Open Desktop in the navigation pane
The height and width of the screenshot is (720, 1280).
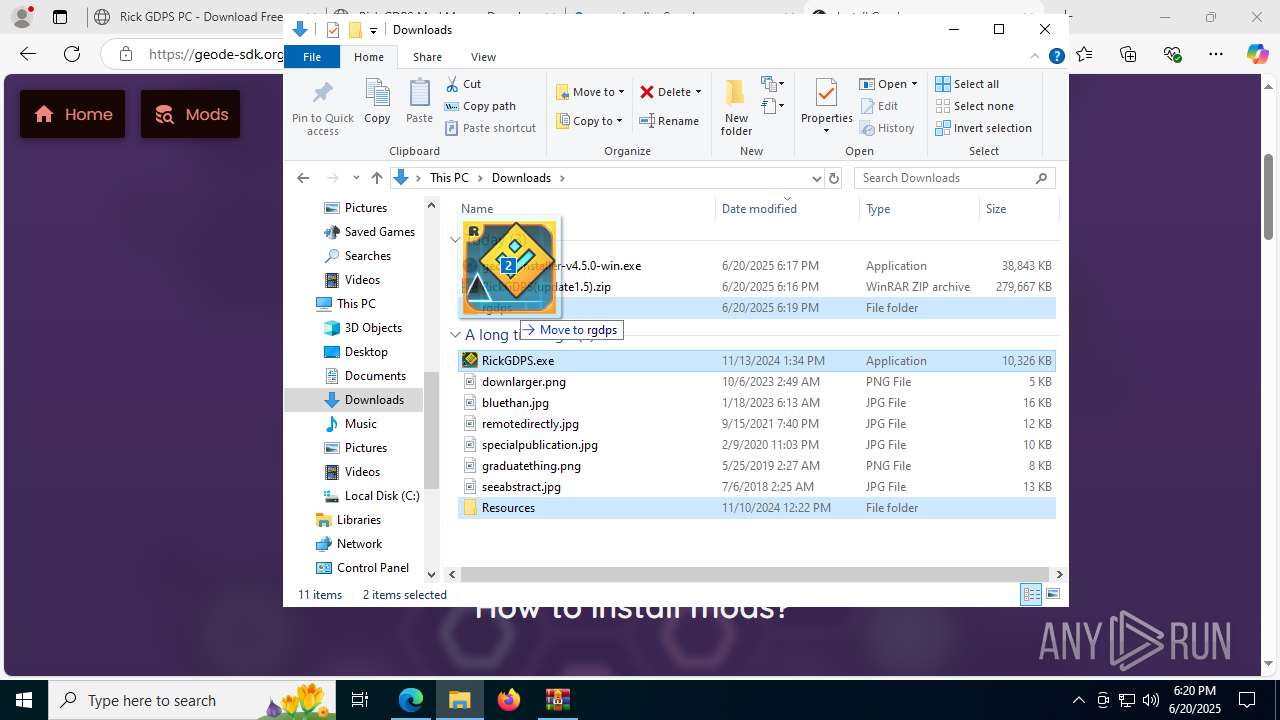pyautogui.click(x=356, y=352)
